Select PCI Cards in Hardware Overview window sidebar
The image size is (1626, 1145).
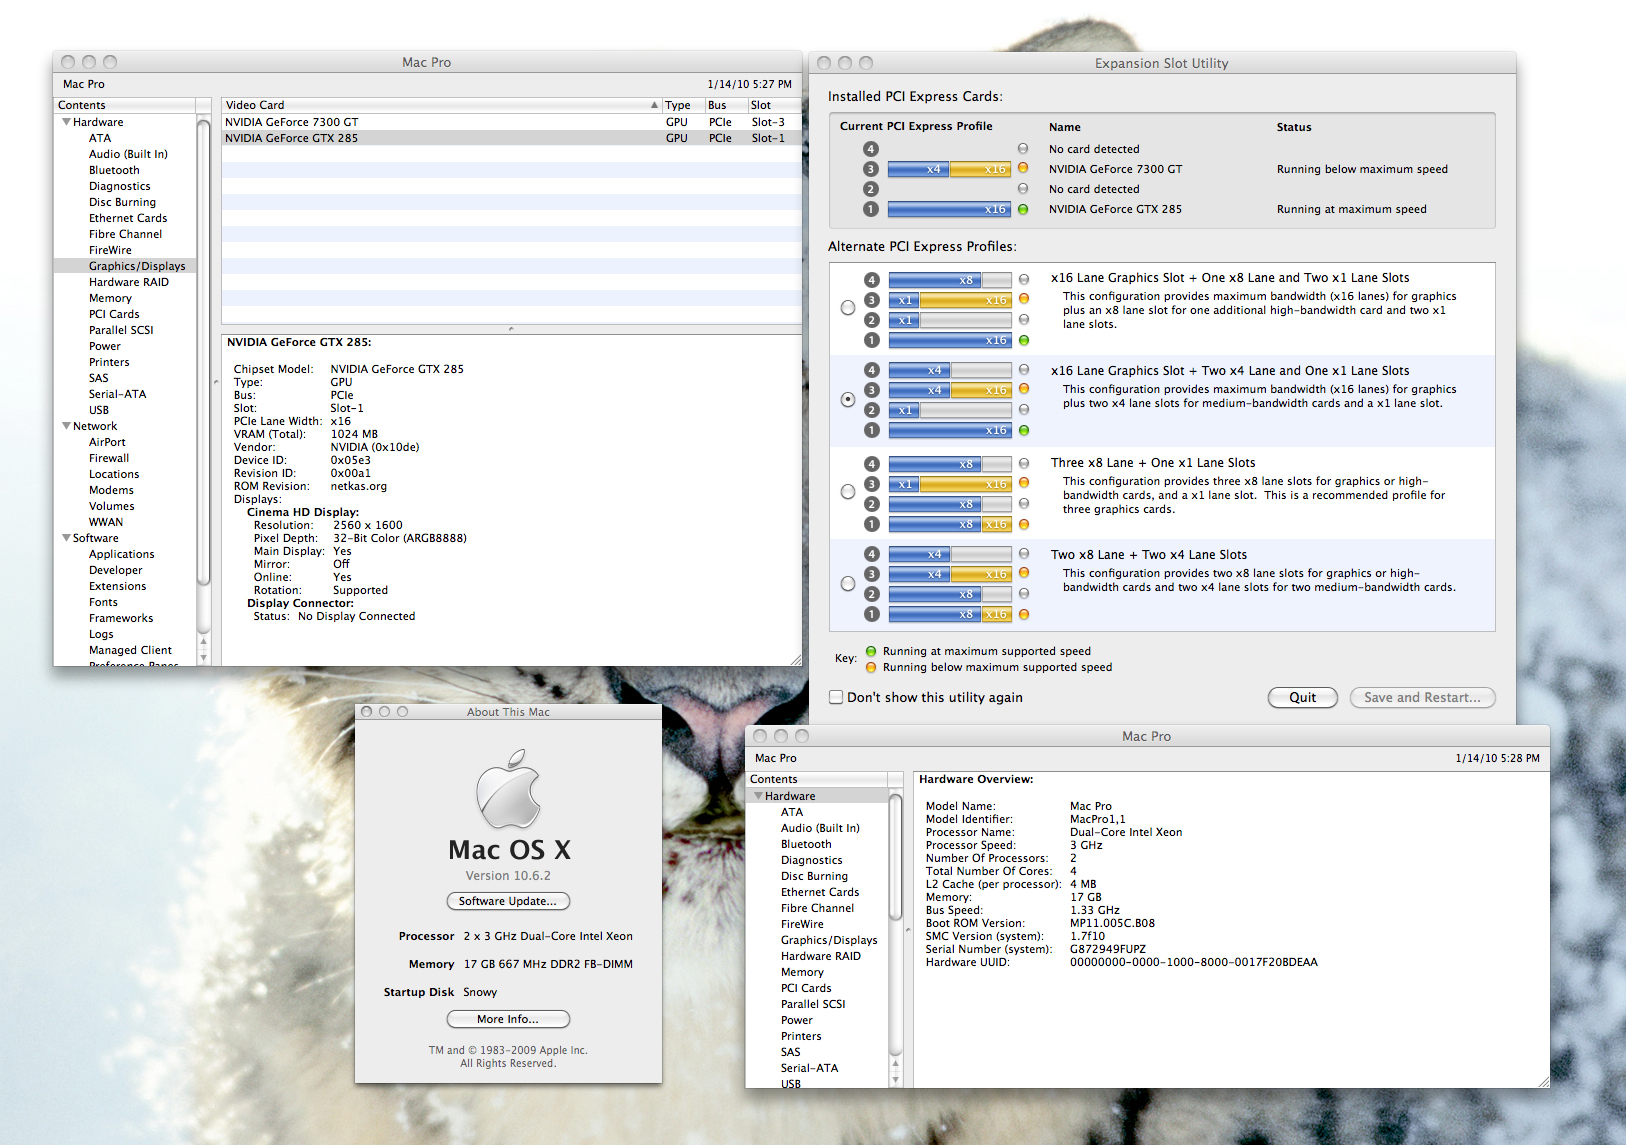(x=806, y=988)
